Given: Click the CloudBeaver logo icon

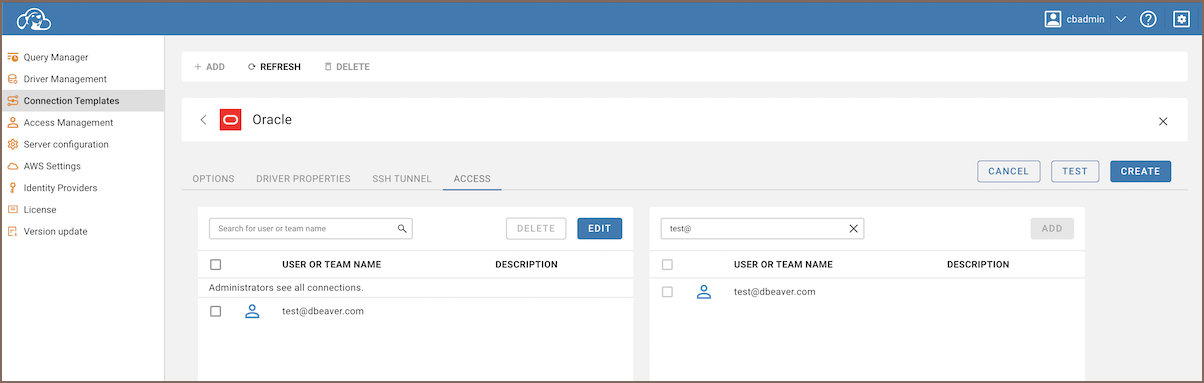Looking at the screenshot, I should (x=34, y=19).
